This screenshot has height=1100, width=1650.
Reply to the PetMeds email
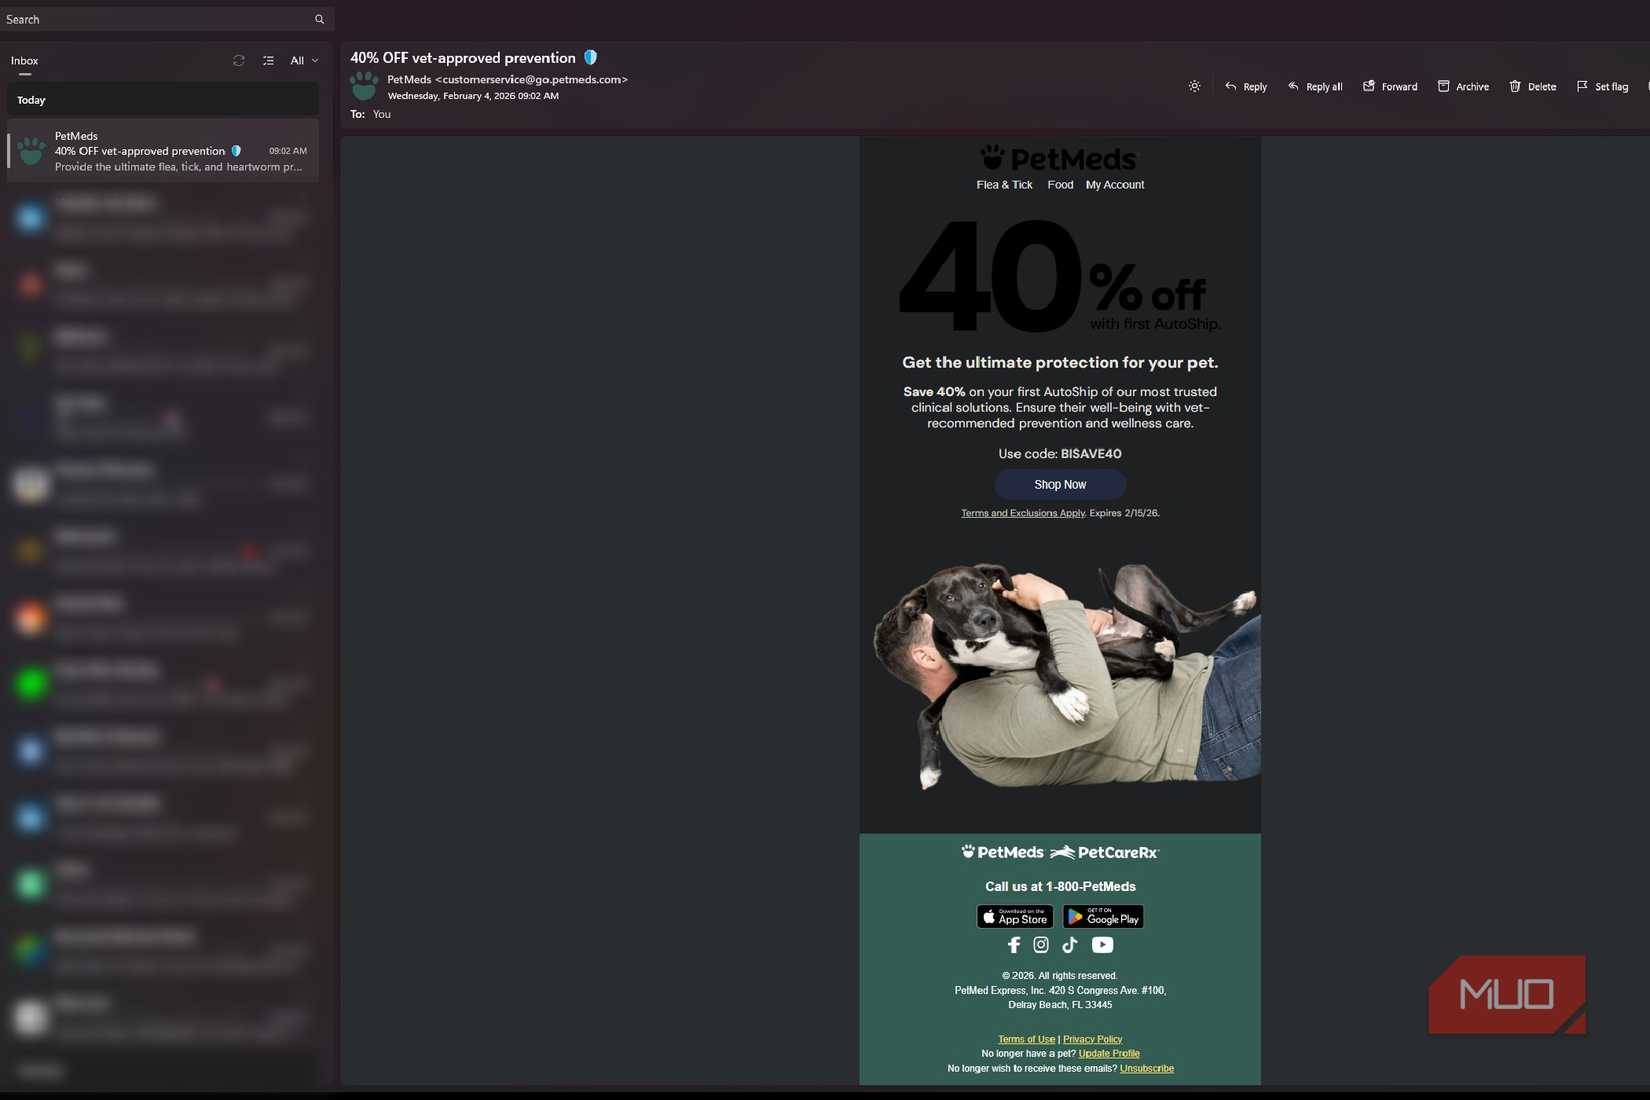[x=1245, y=87]
